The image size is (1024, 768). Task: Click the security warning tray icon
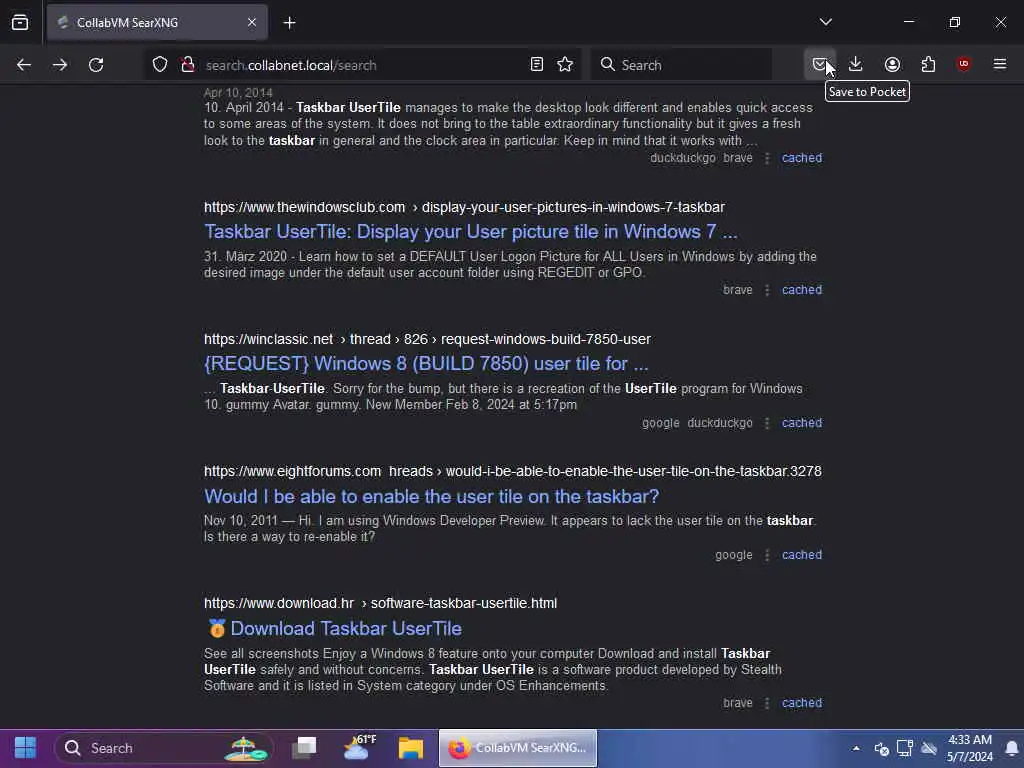click(881, 748)
